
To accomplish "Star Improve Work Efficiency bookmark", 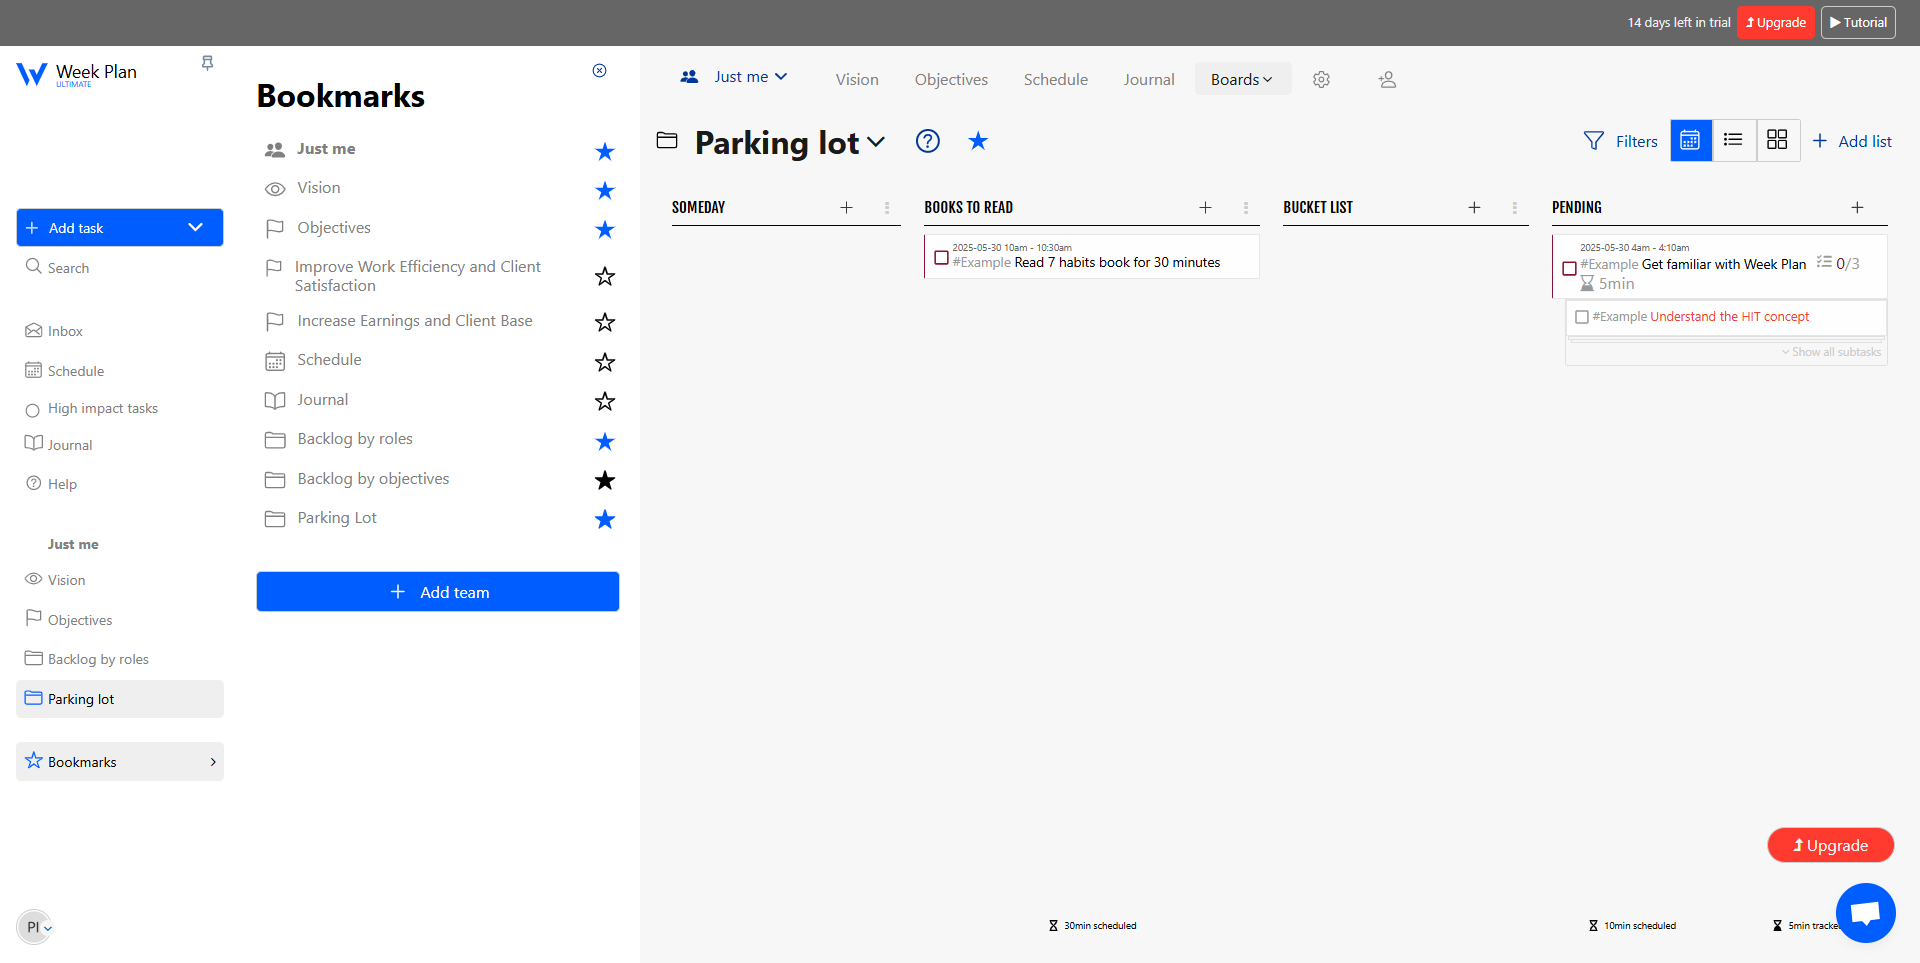I will tap(605, 276).
